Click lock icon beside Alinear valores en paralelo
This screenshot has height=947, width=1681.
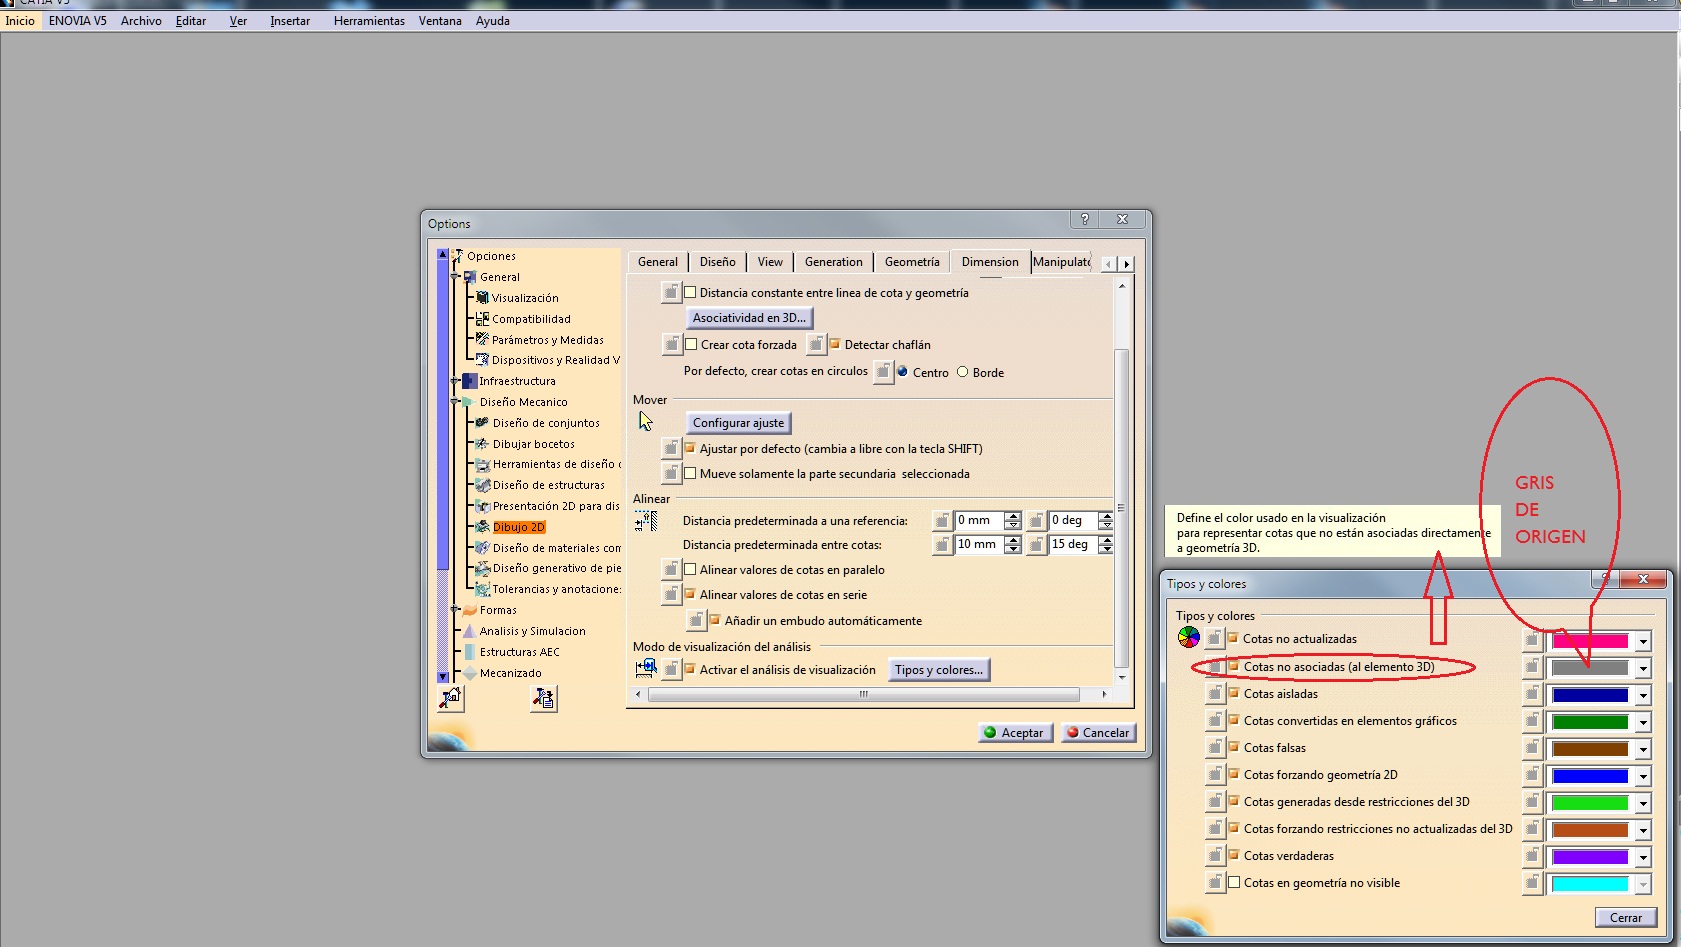[671, 569]
